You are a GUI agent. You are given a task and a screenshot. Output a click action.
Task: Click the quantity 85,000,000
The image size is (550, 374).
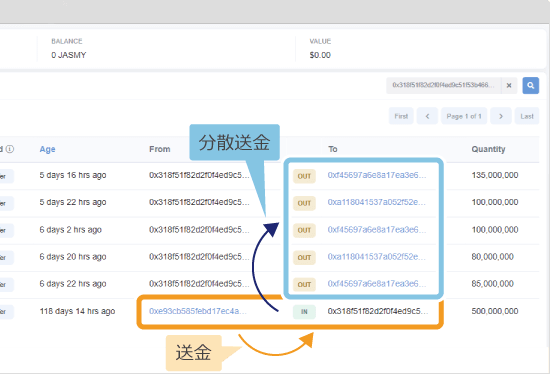(x=492, y=283)
